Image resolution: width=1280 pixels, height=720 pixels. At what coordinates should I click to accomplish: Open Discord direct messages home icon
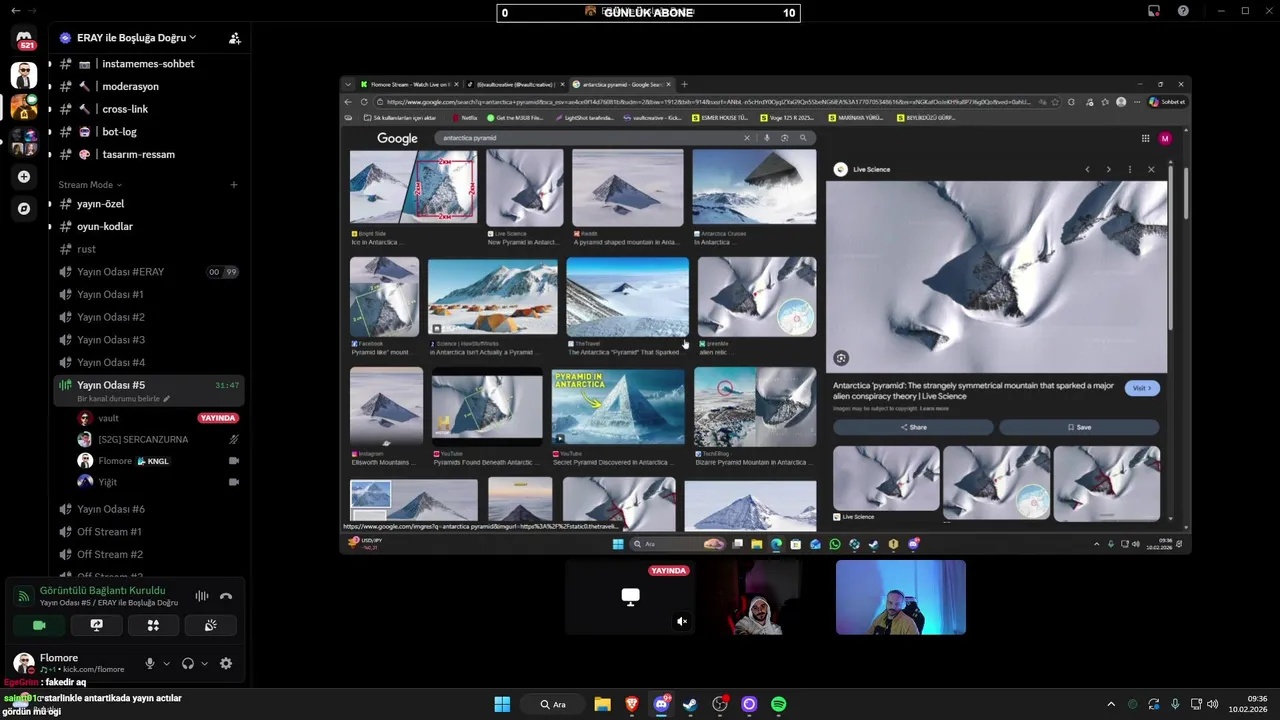pyautogui.click(x=24, y=39)
